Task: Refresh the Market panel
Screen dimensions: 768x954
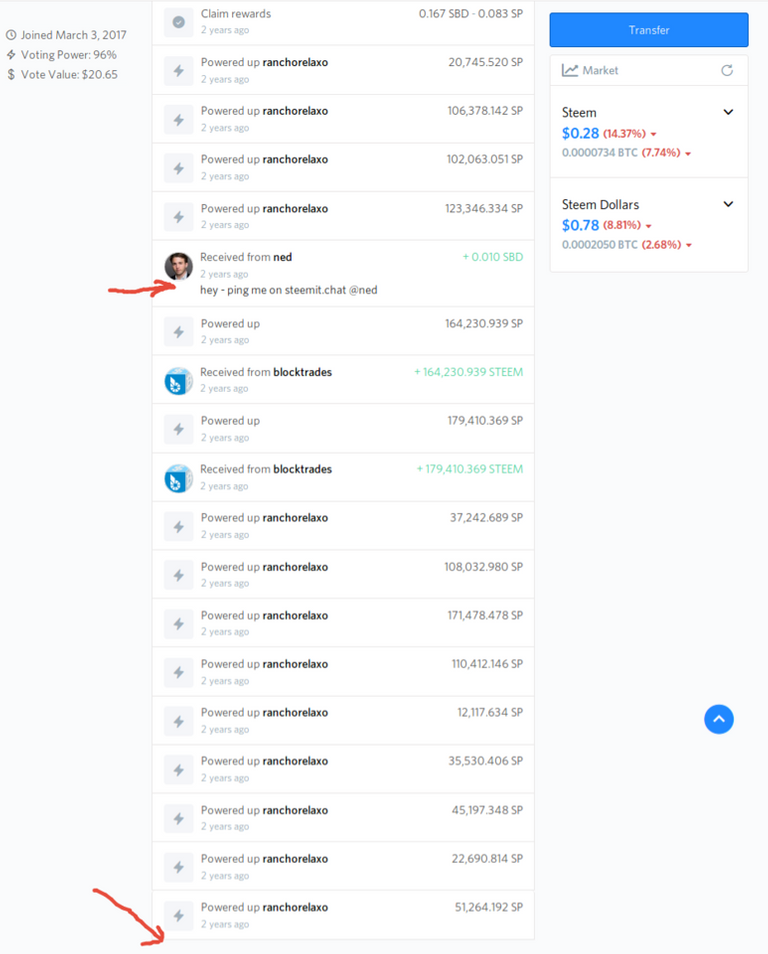Action: (727, 71)
